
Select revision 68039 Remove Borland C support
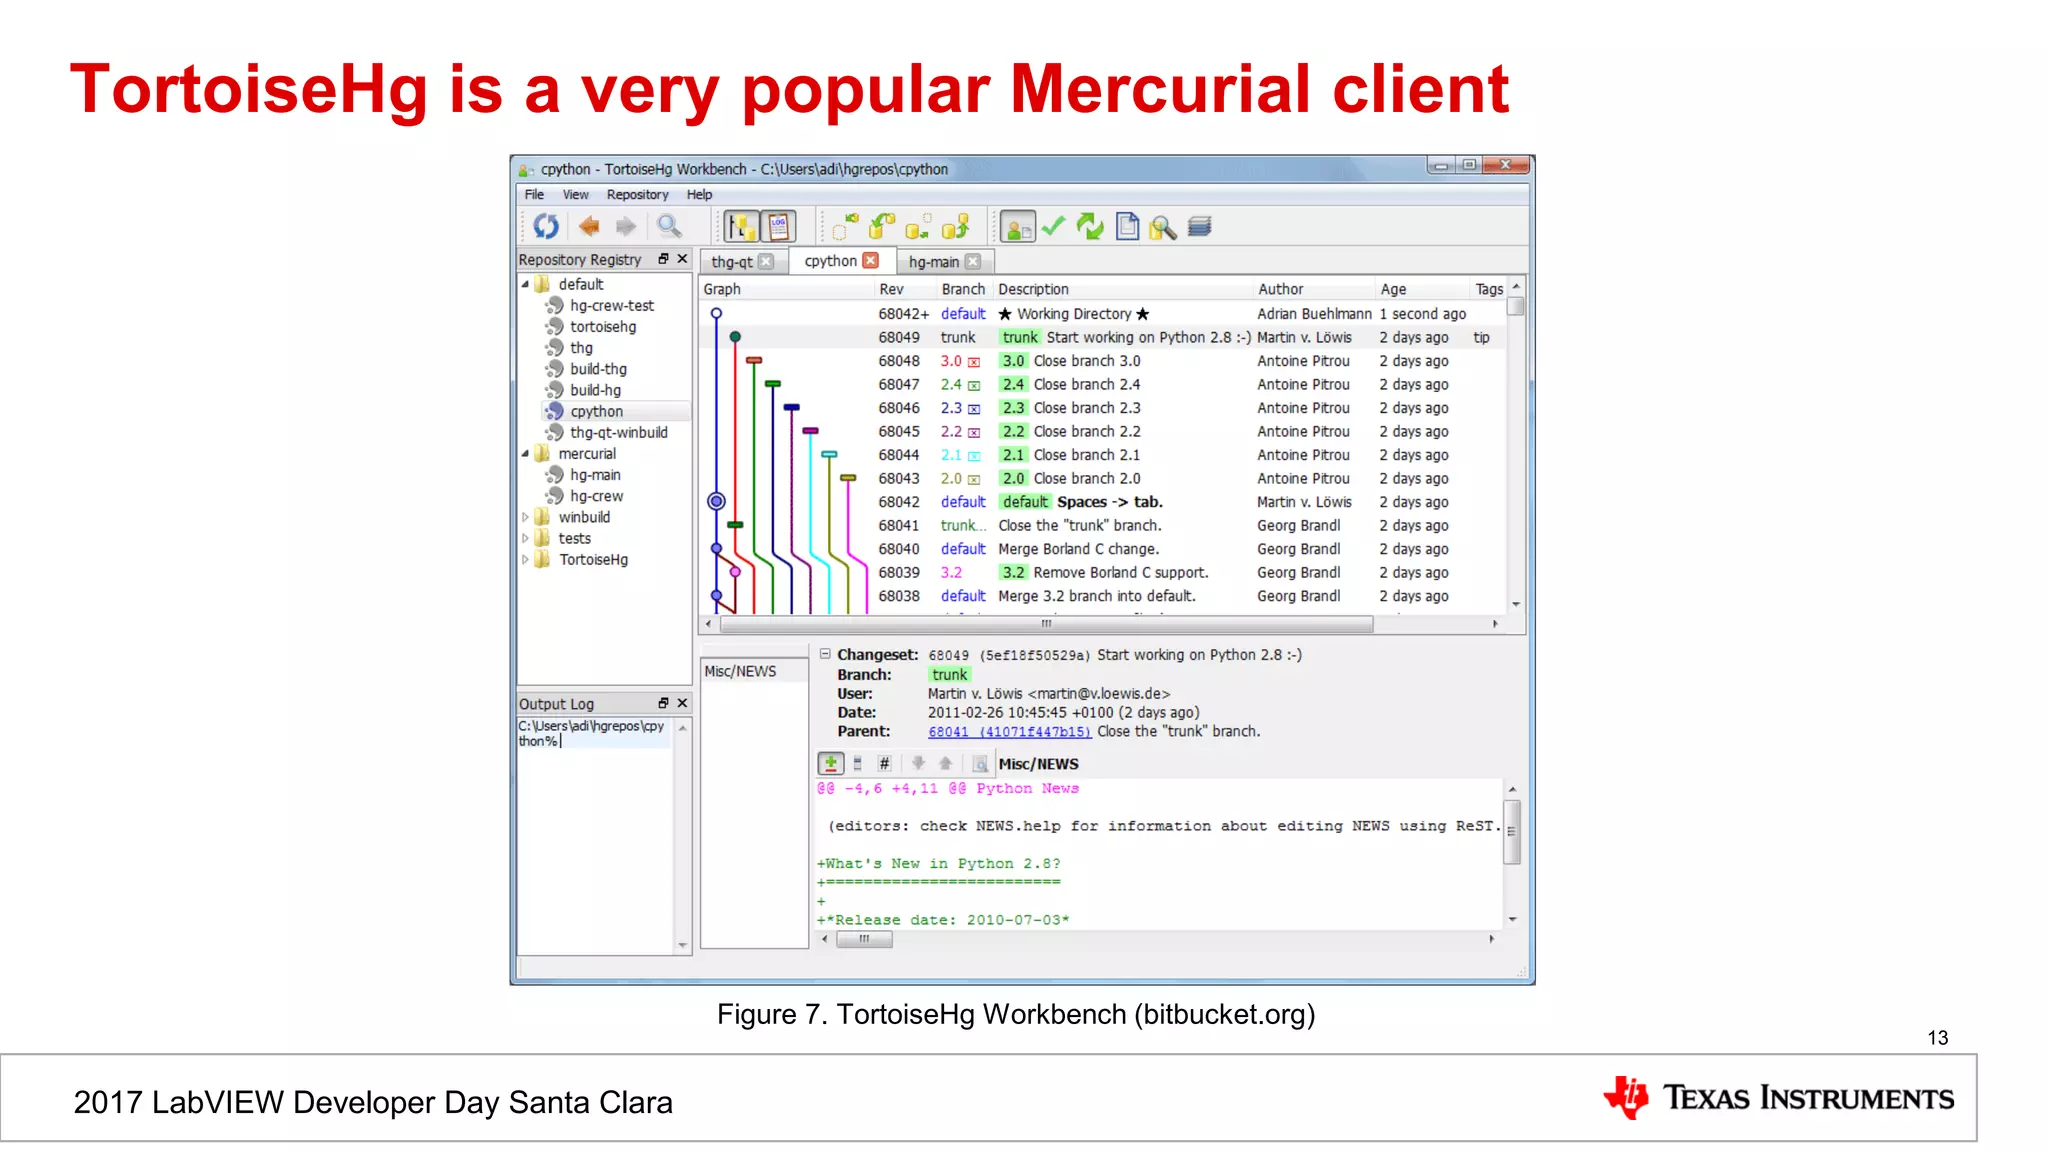tap(1103, 572)
